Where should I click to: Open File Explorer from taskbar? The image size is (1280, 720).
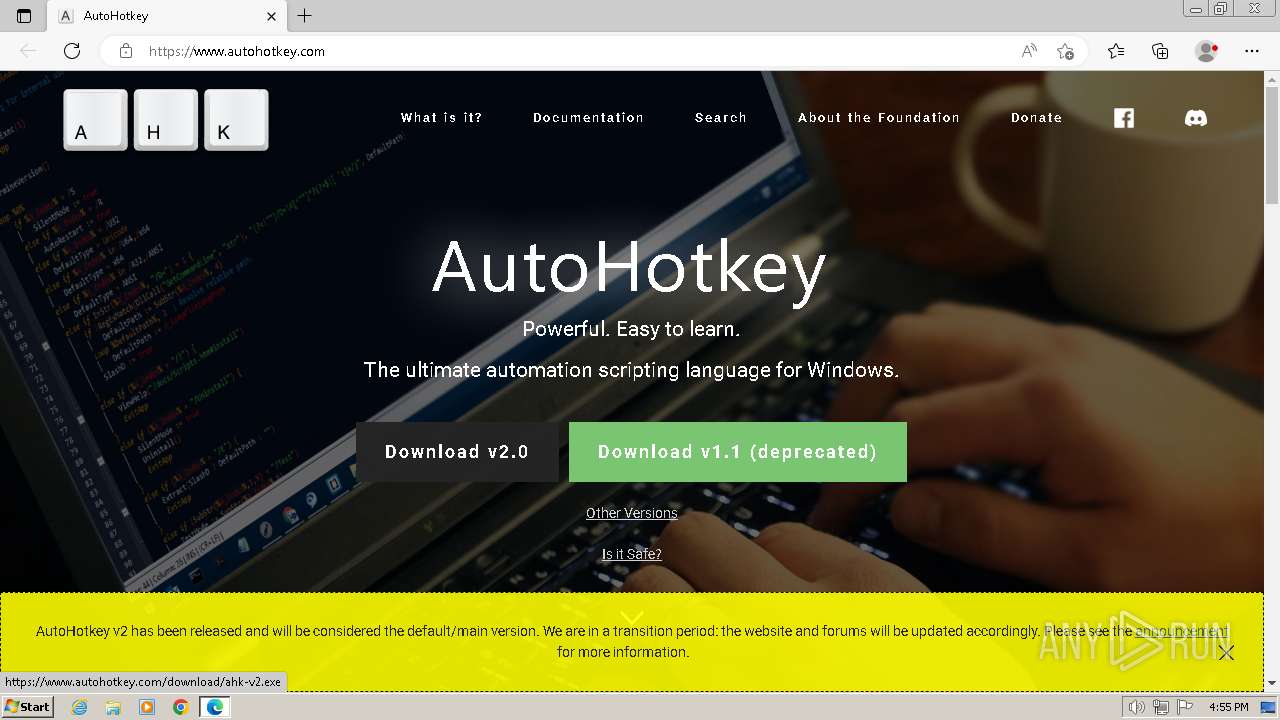pos(113,707)
